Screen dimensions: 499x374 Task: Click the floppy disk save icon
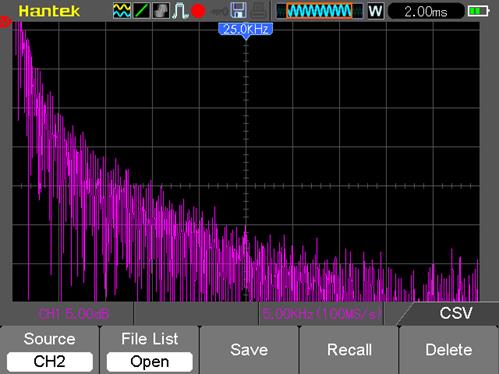click(x=239, y=10)
